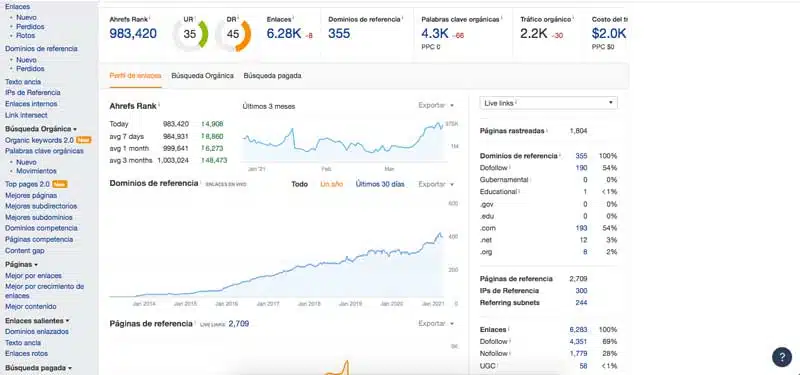Click the Tráfico orgánico value 2.2K

click(x=534, y=34)
